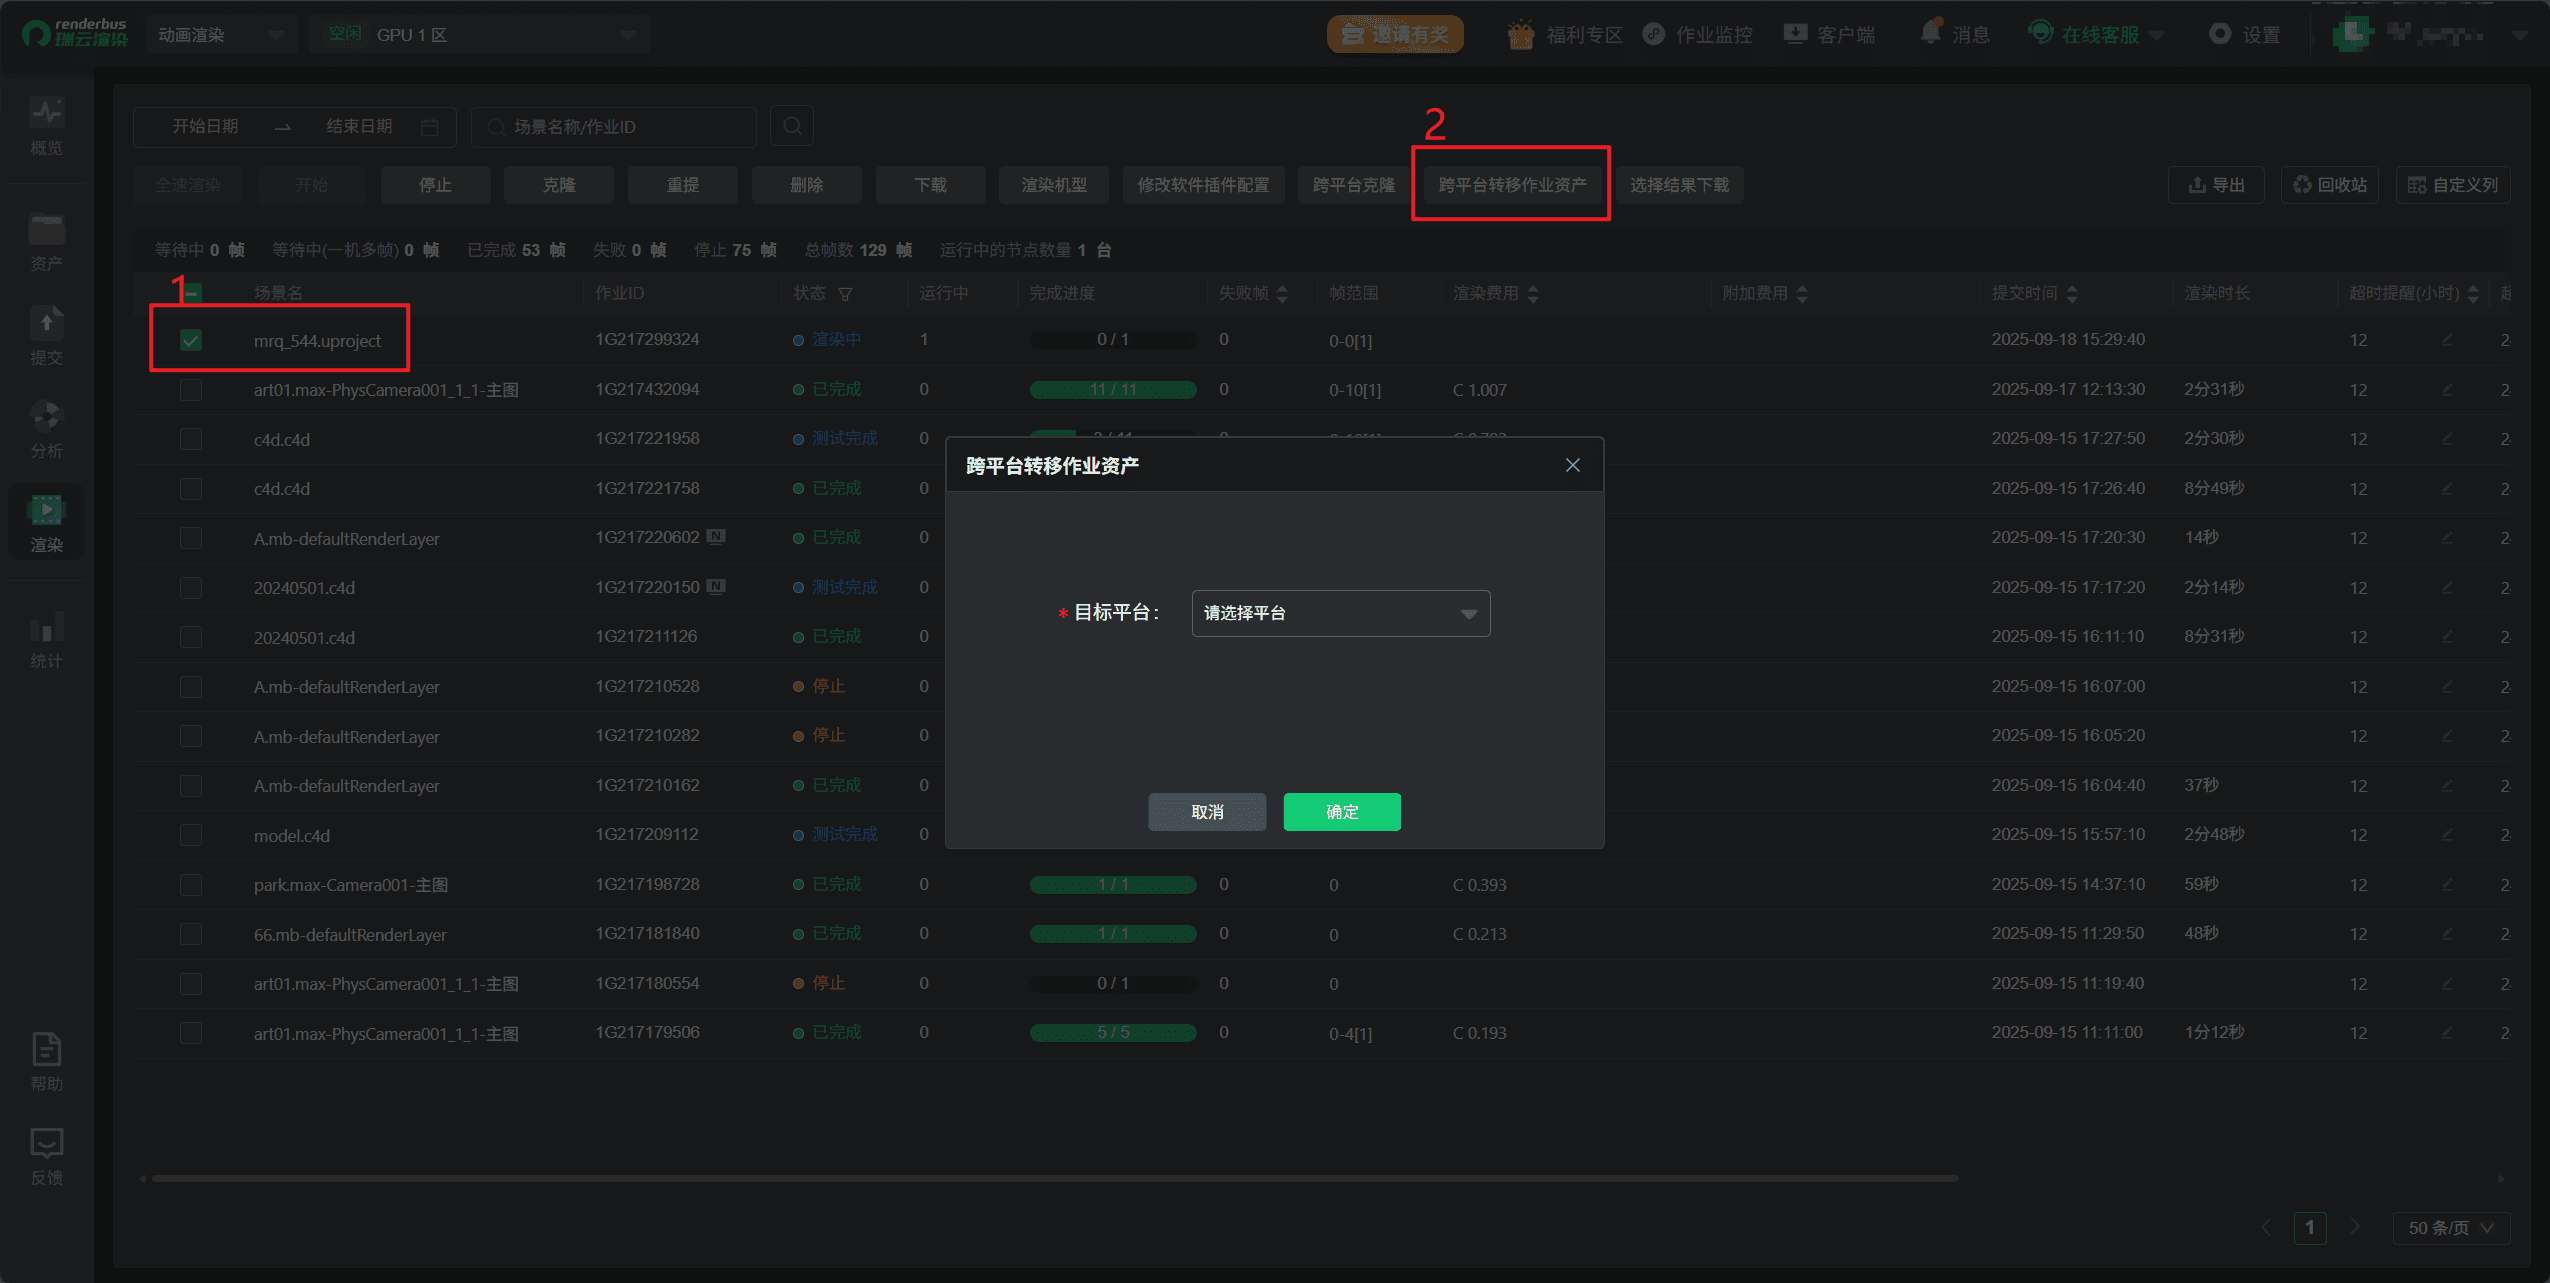Open the 反馈 feedback sidebar icon
Screen dimensions: 2550x1283
[46, 1157]
